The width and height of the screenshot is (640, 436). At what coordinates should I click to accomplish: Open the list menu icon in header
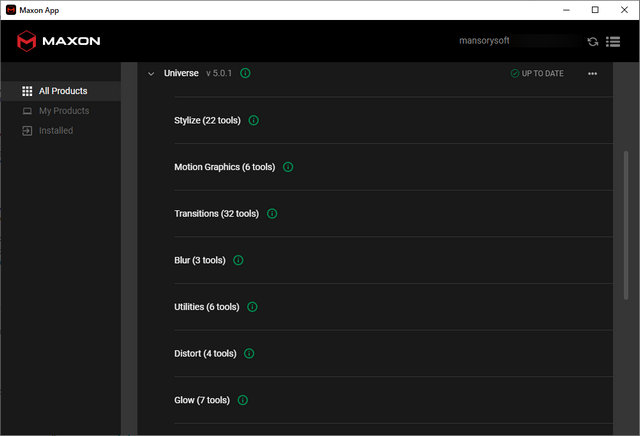click(613, 42)
